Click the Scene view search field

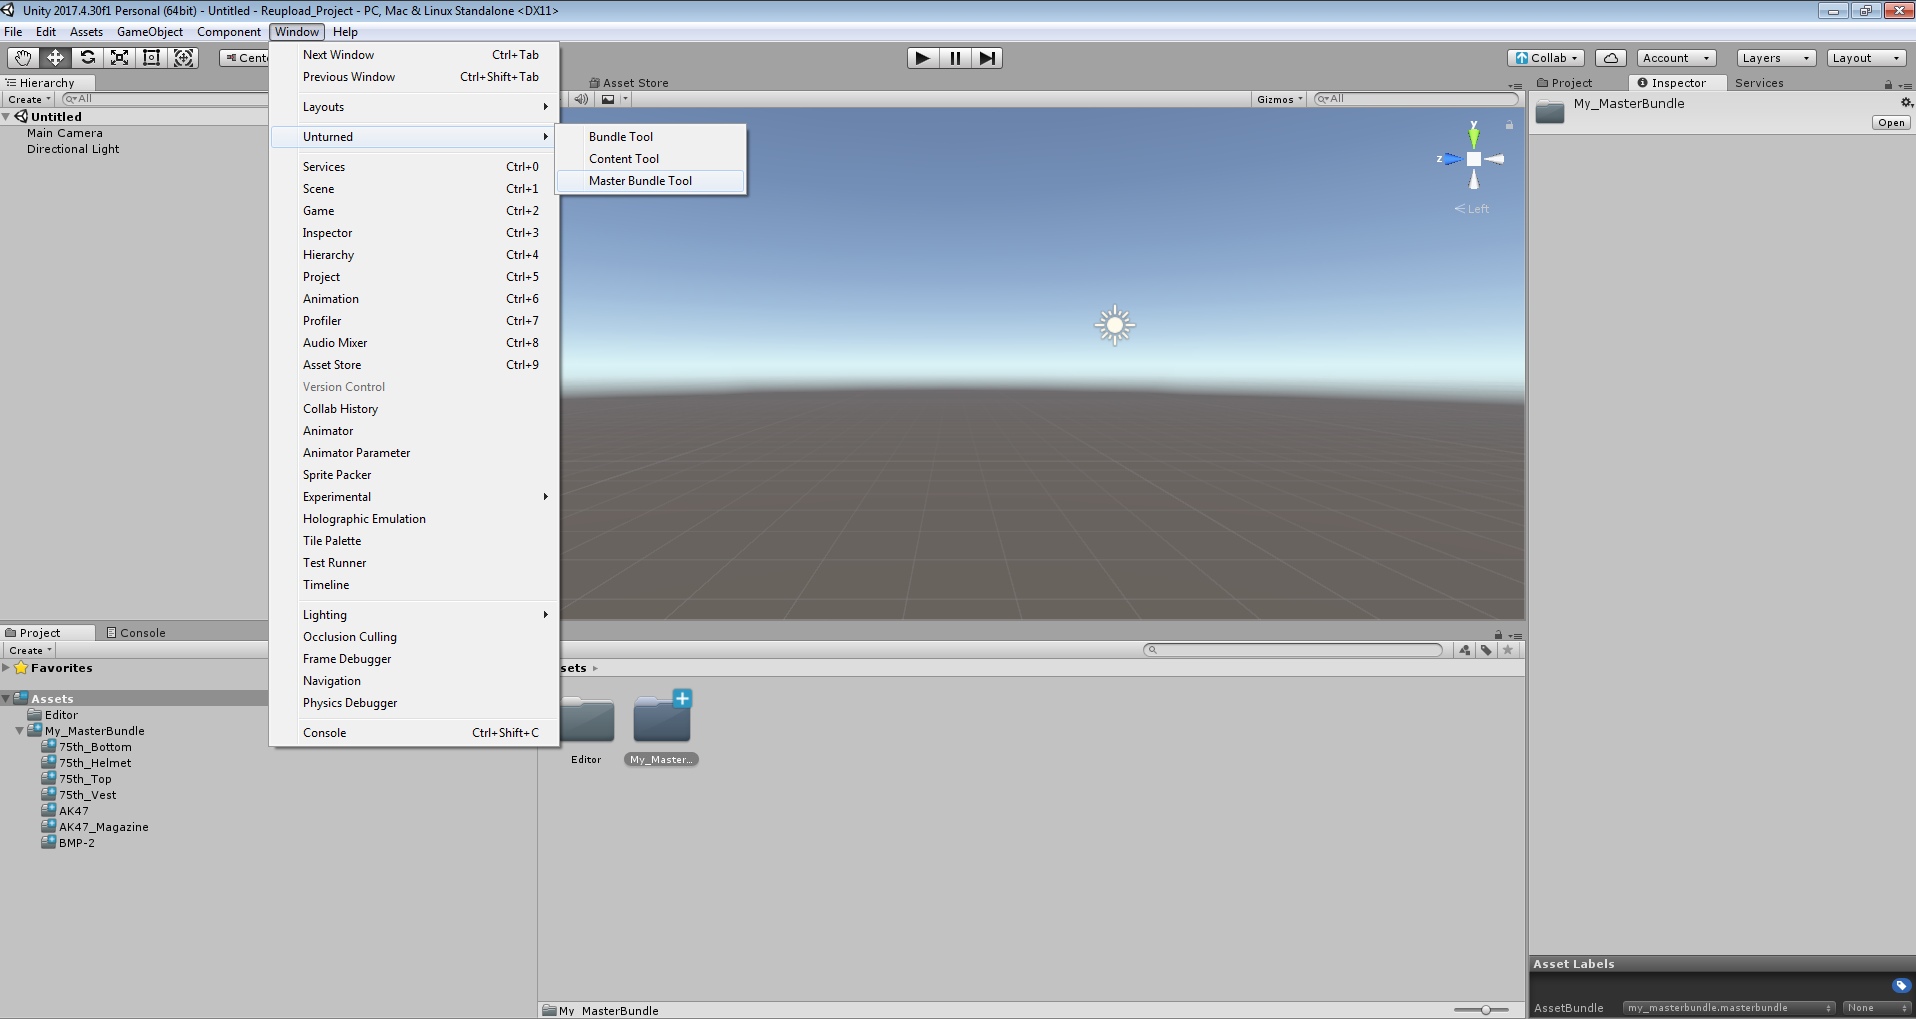coord(1415,99)
